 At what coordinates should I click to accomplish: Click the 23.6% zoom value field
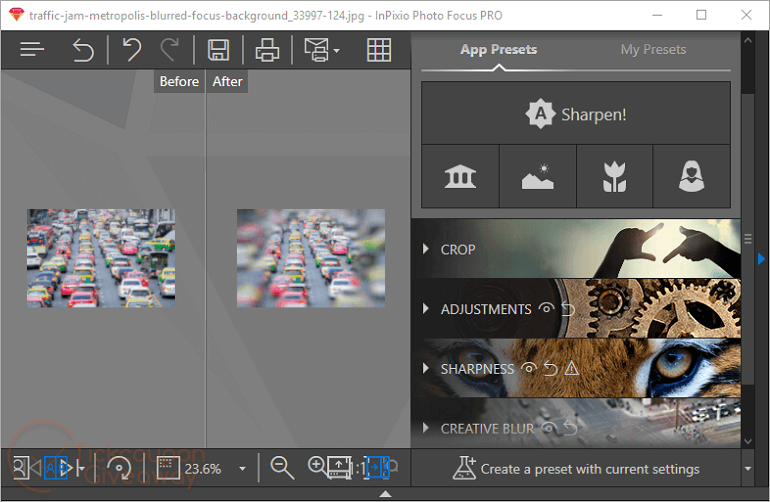point(203,469)
